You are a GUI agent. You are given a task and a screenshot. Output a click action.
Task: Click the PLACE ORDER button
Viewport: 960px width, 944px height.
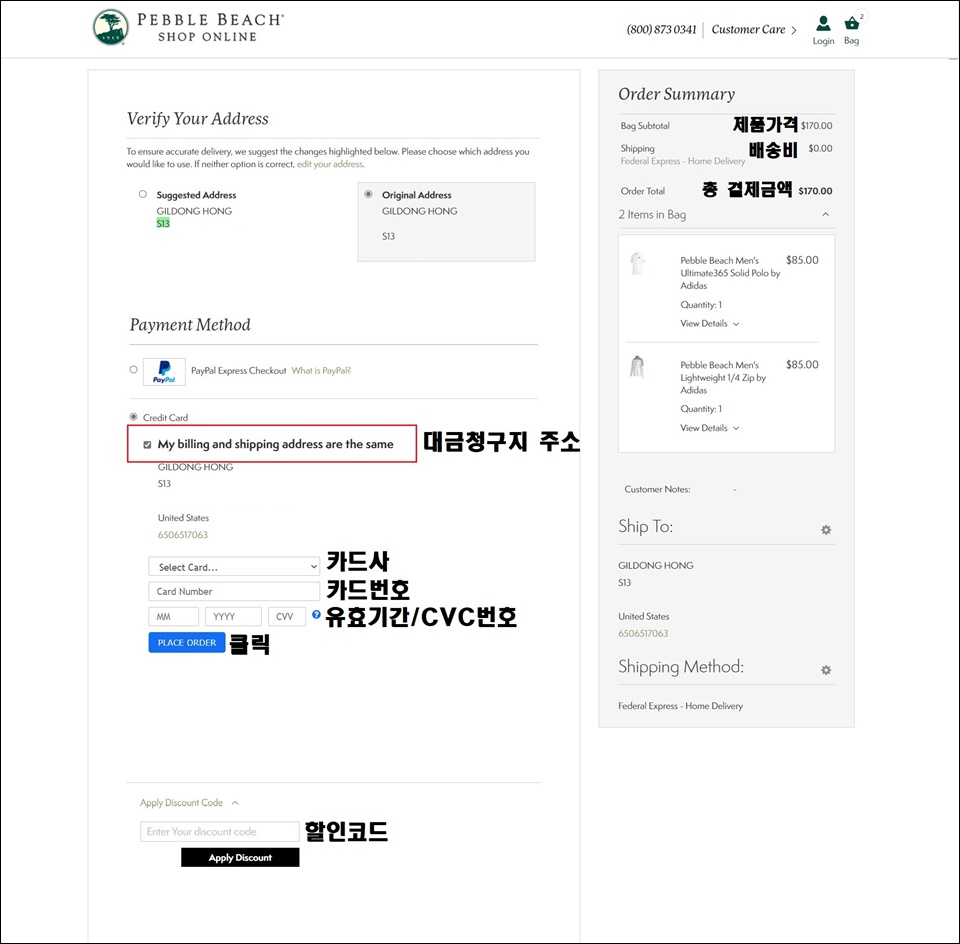(187, 643)
